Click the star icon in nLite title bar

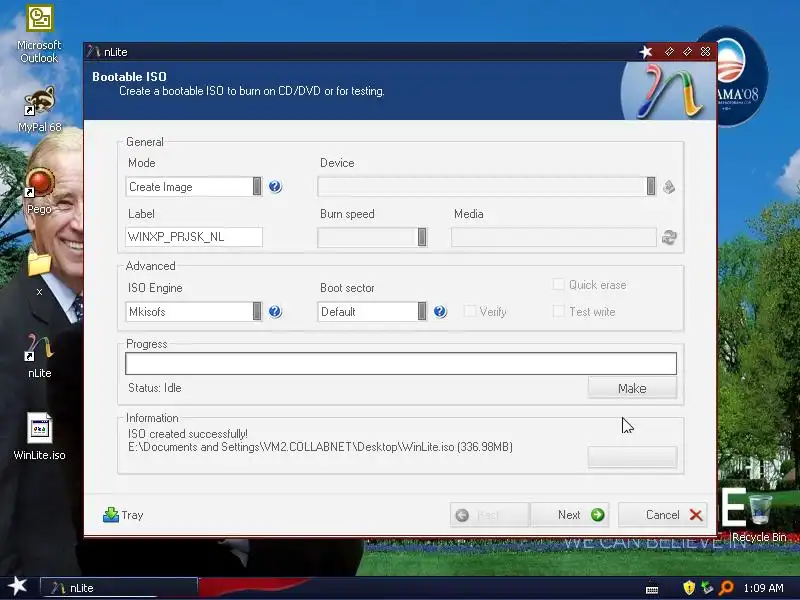tap(646, 52)
